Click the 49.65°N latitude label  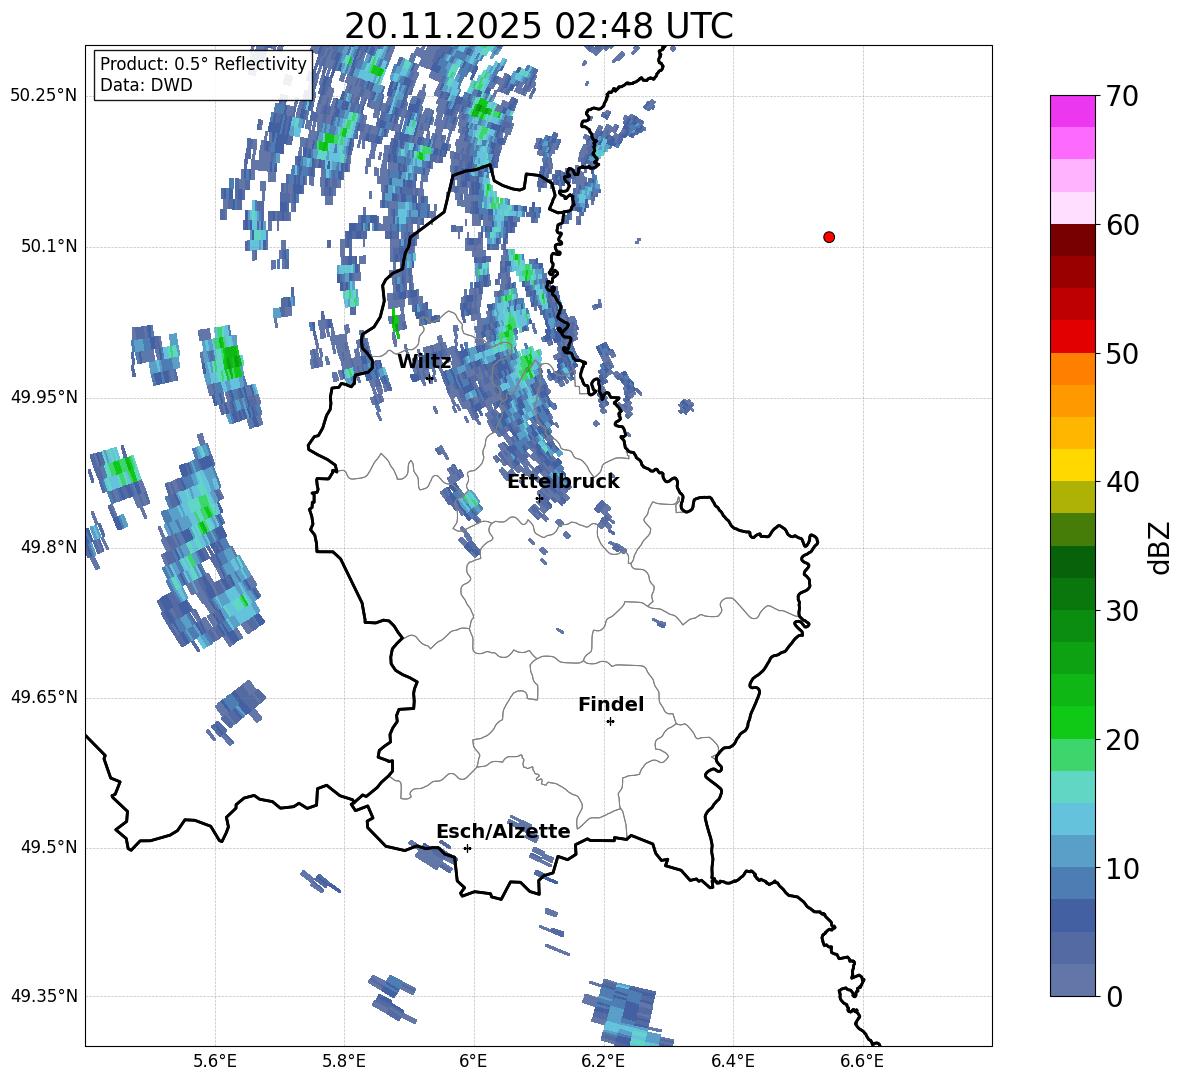tap(44, 697)
